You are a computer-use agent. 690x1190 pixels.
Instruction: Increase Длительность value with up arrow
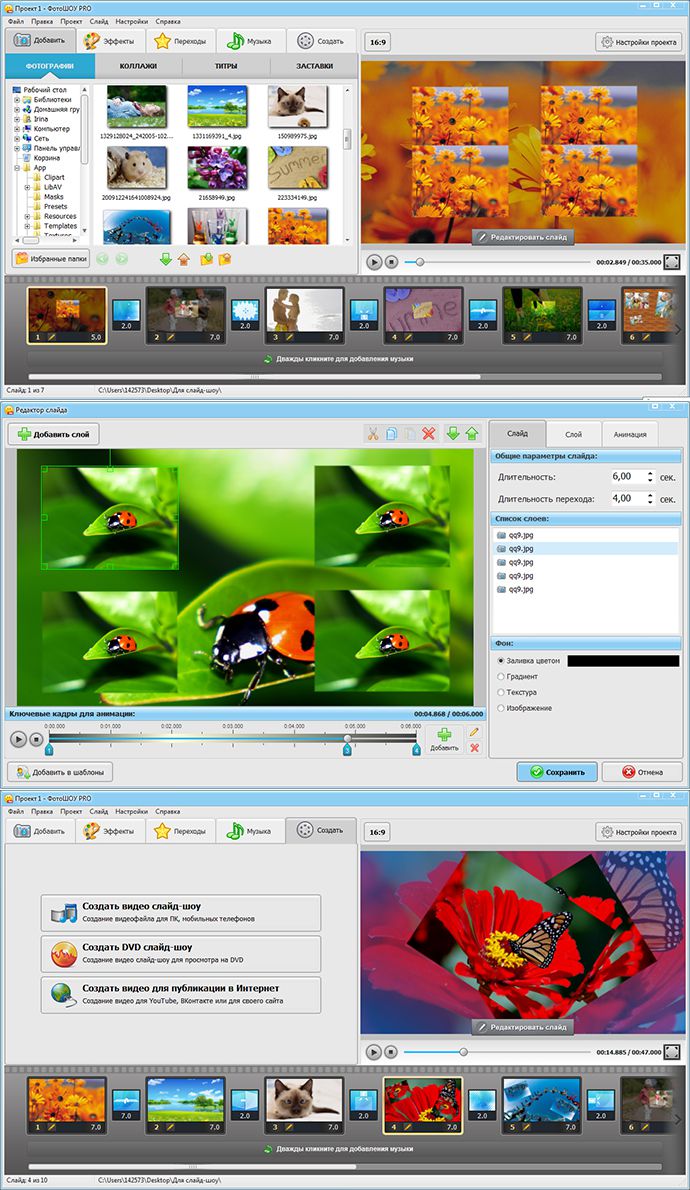coord(650,473)
